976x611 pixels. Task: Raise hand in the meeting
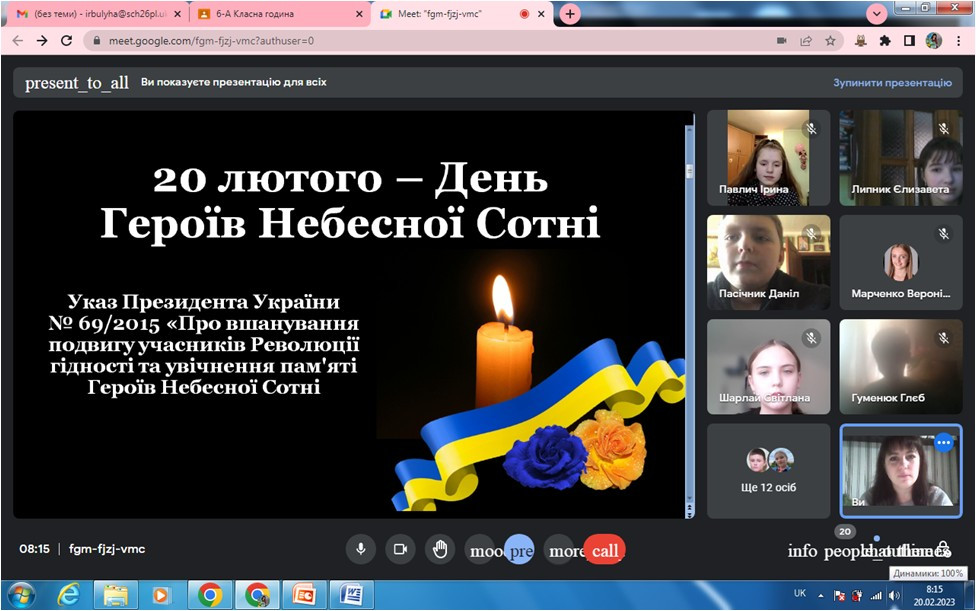(x=439, y=549)
